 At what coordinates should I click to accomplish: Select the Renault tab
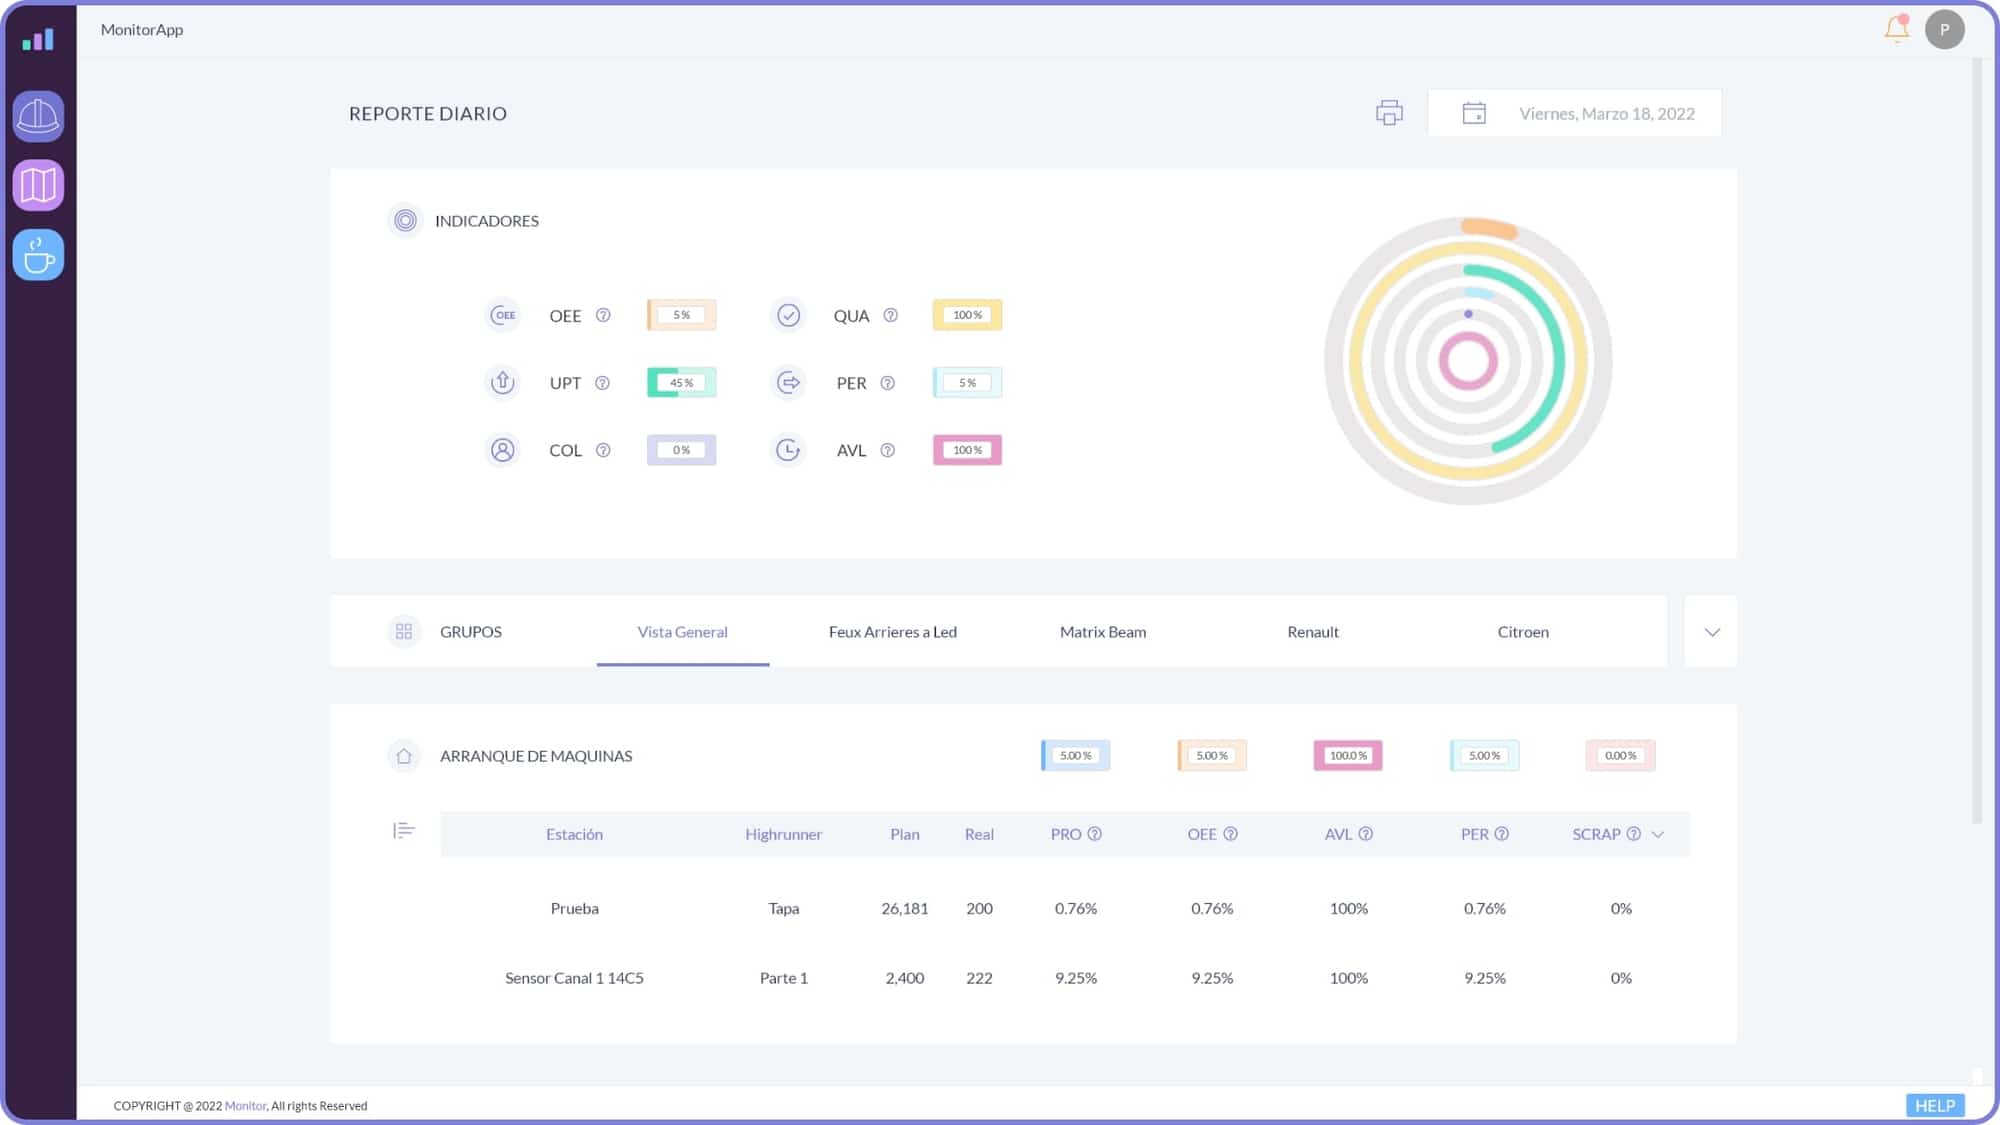(1312, 631)
